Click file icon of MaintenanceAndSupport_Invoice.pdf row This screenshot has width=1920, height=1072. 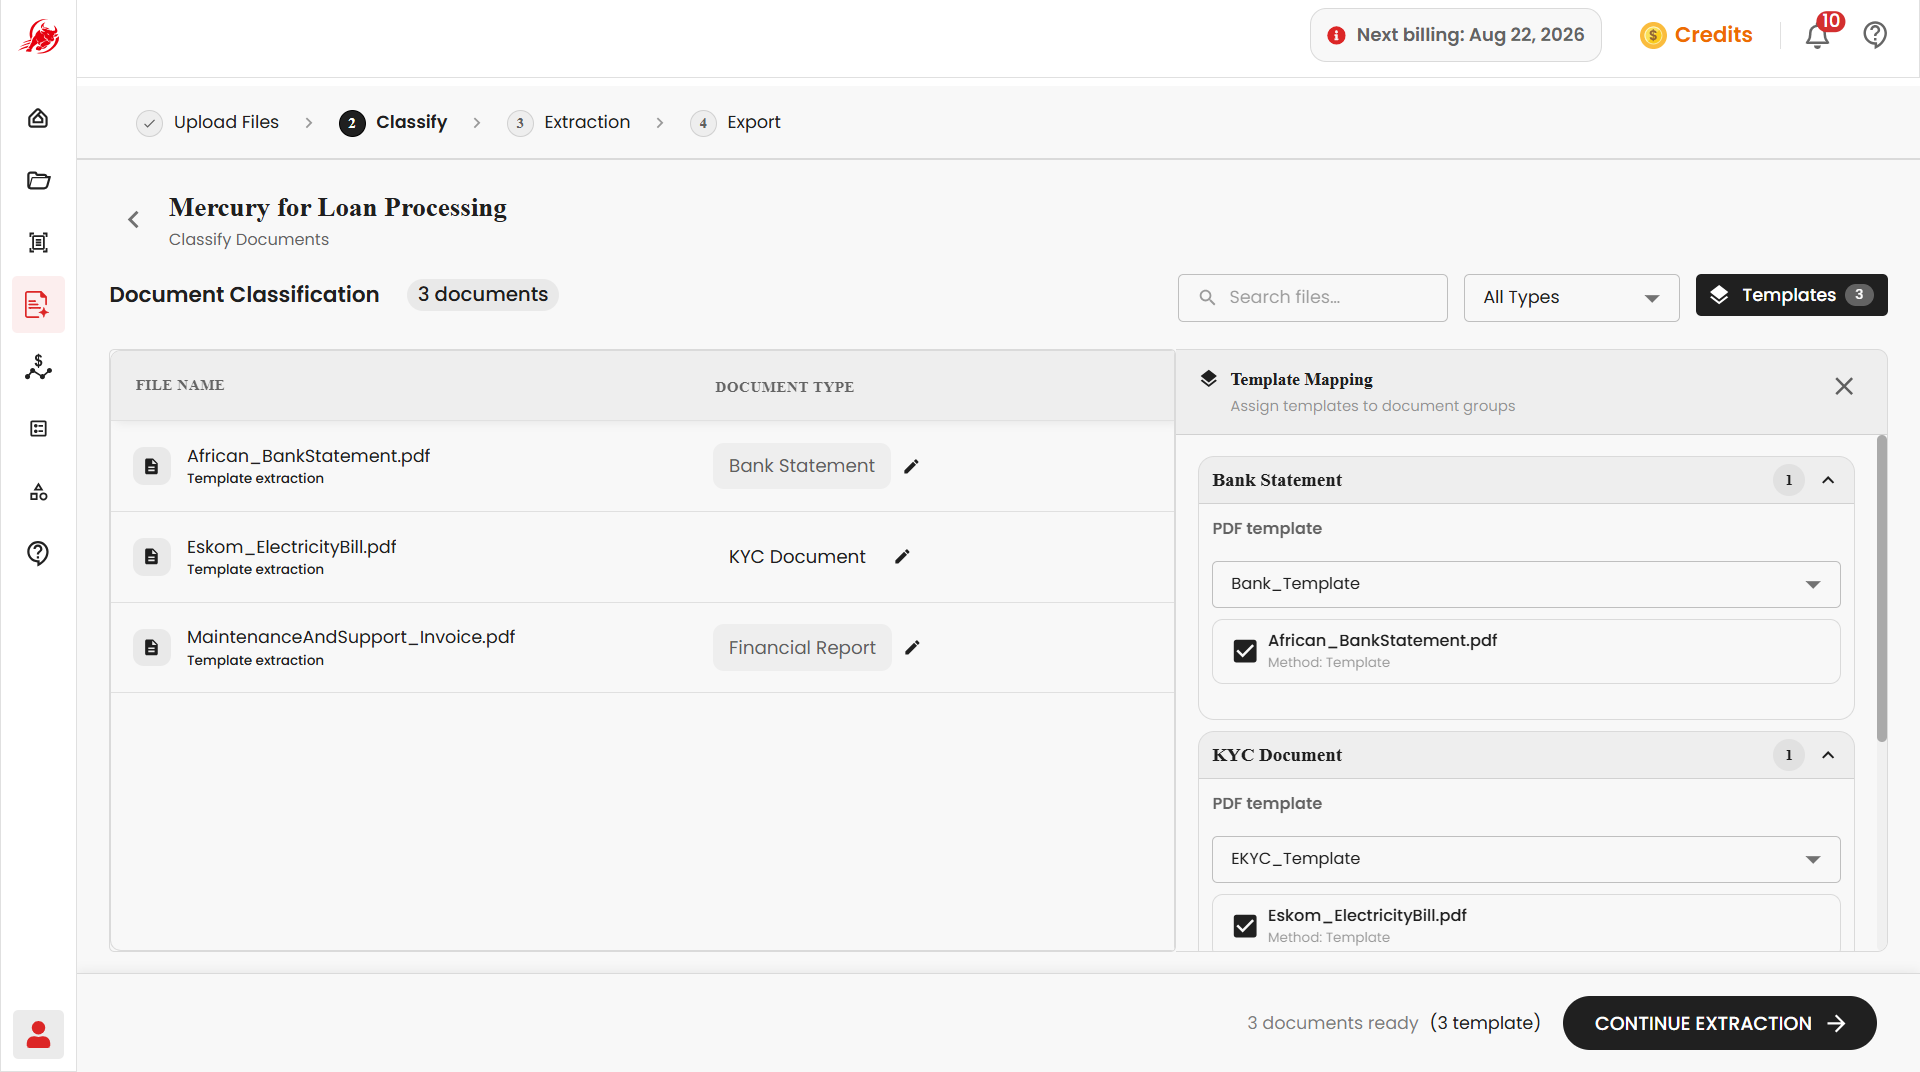[x=151, y=648]
